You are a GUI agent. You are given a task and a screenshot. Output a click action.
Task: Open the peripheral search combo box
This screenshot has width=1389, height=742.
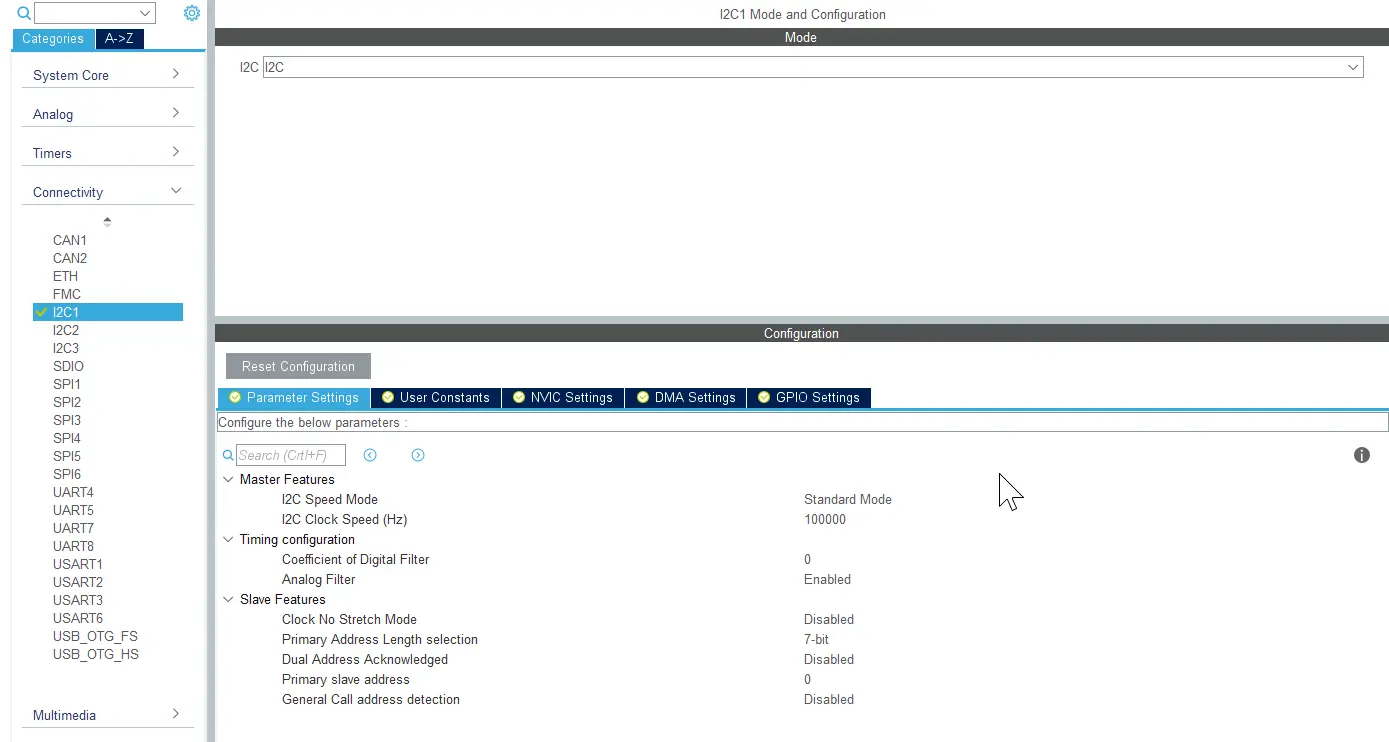95,13
